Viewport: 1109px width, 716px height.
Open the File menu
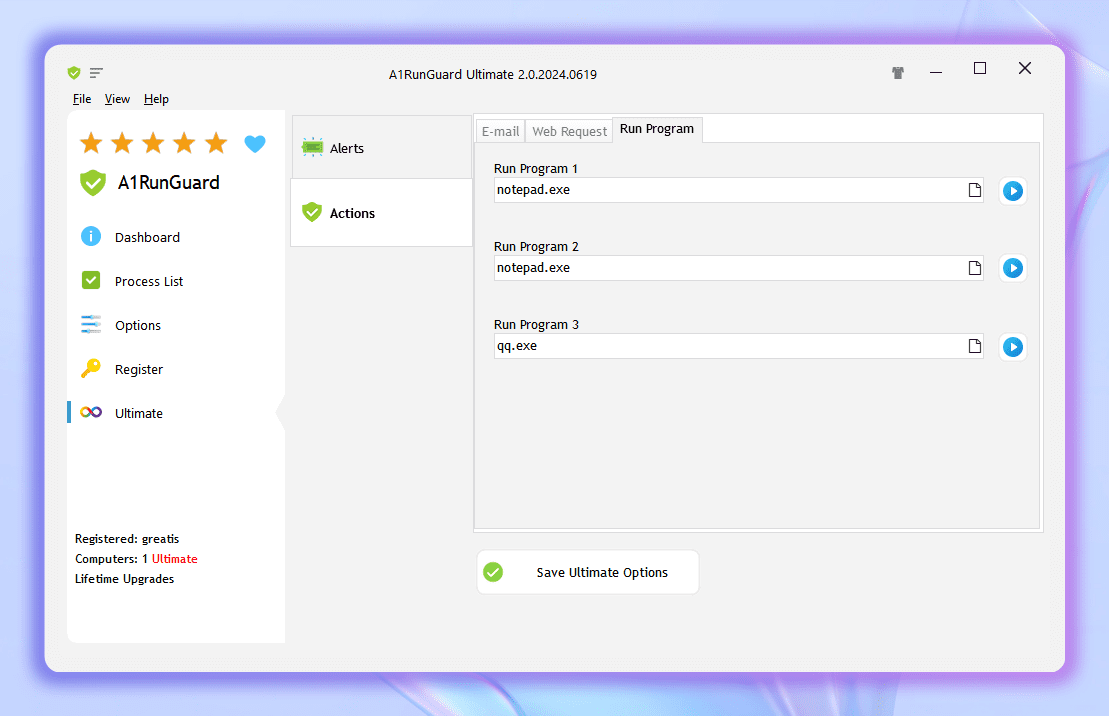(x=82, y=99)
